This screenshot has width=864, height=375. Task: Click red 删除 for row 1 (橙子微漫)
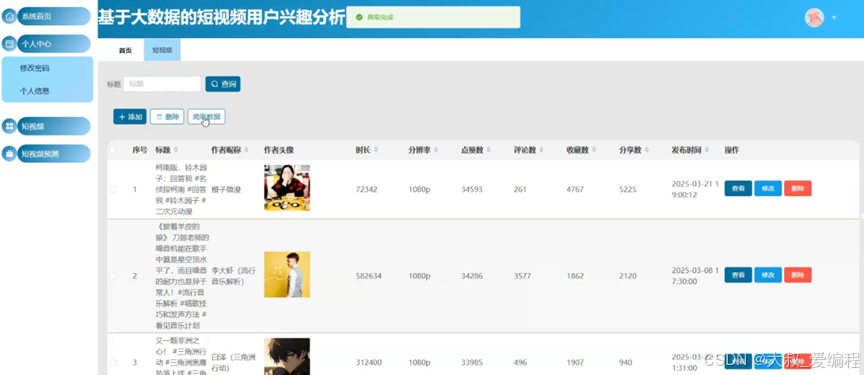797,188
